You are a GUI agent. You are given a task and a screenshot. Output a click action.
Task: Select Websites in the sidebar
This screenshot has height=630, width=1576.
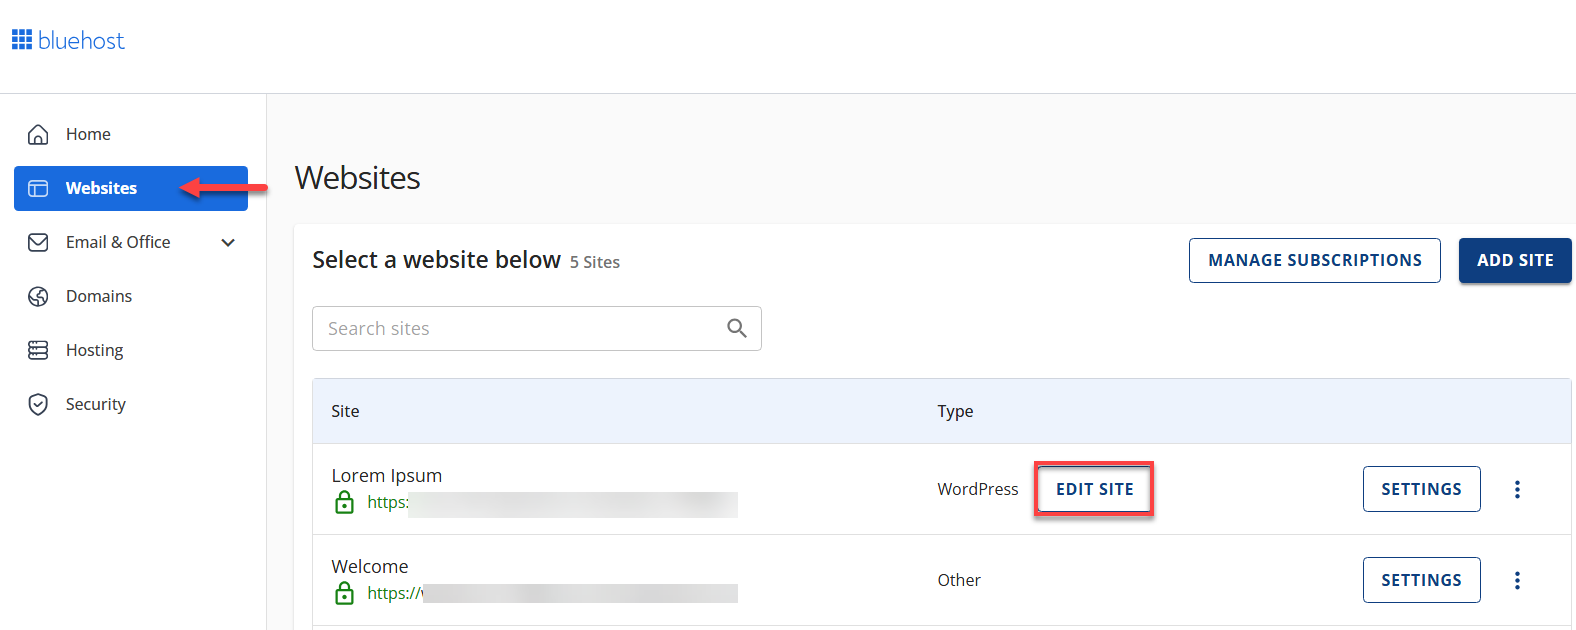(x=131, y=188)
